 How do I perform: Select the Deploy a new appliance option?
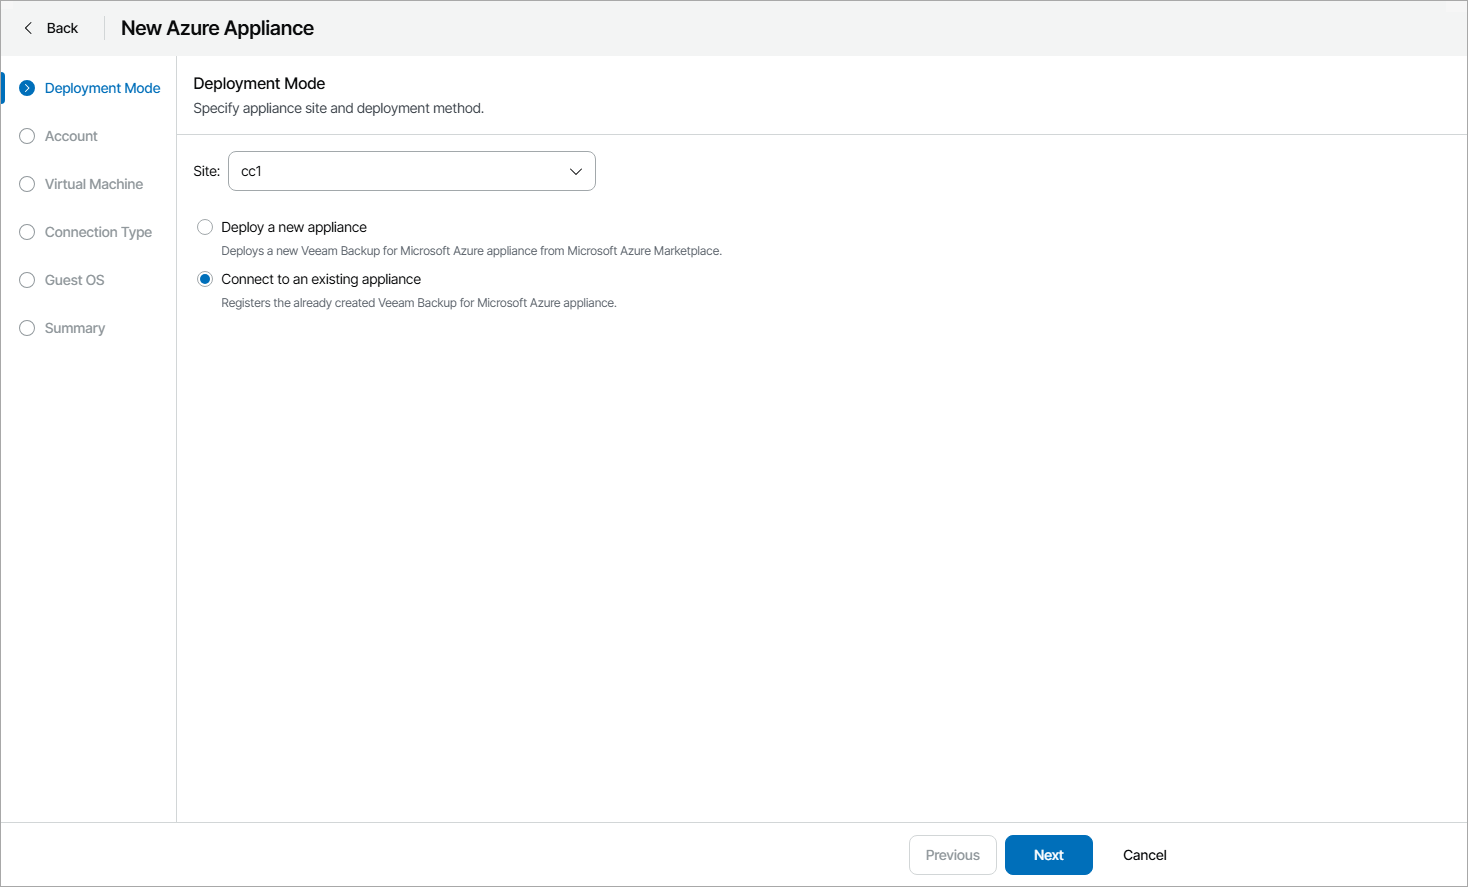pos(205,227)
